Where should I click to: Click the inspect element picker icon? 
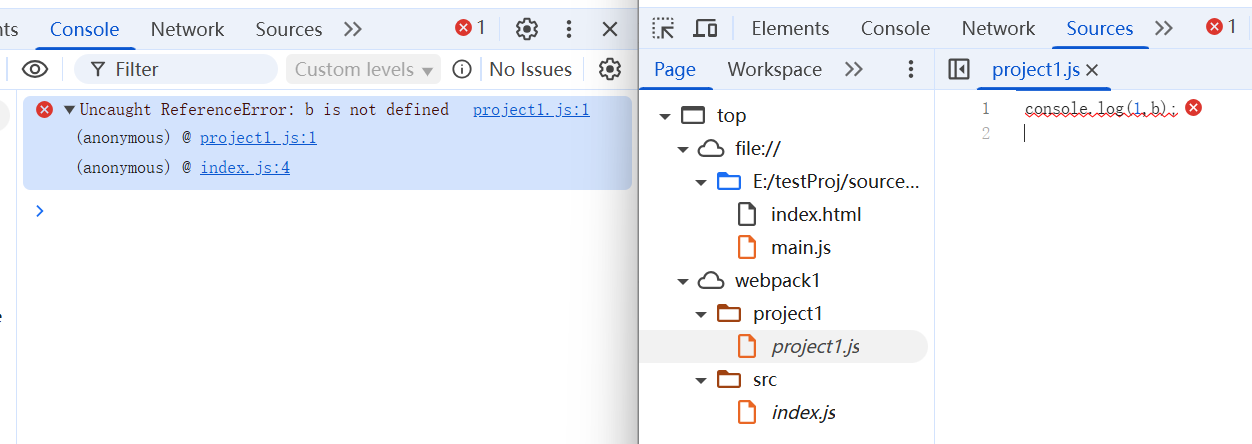(663, 28)
